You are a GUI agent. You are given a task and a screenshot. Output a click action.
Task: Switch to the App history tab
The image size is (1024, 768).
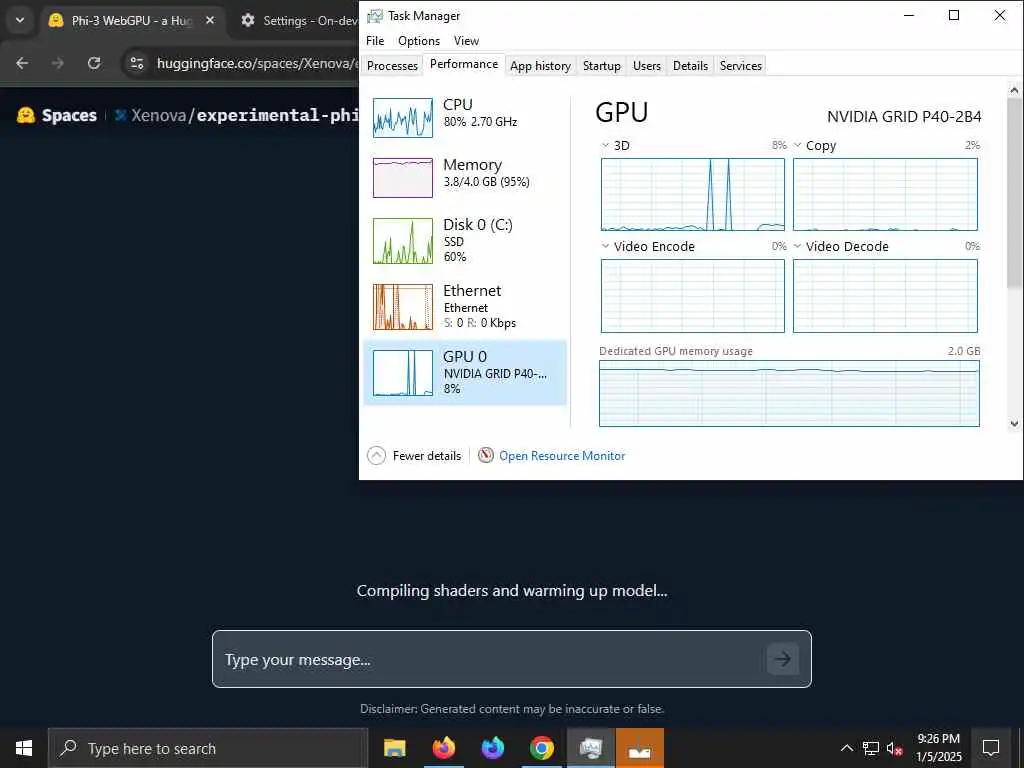point(540,65)
